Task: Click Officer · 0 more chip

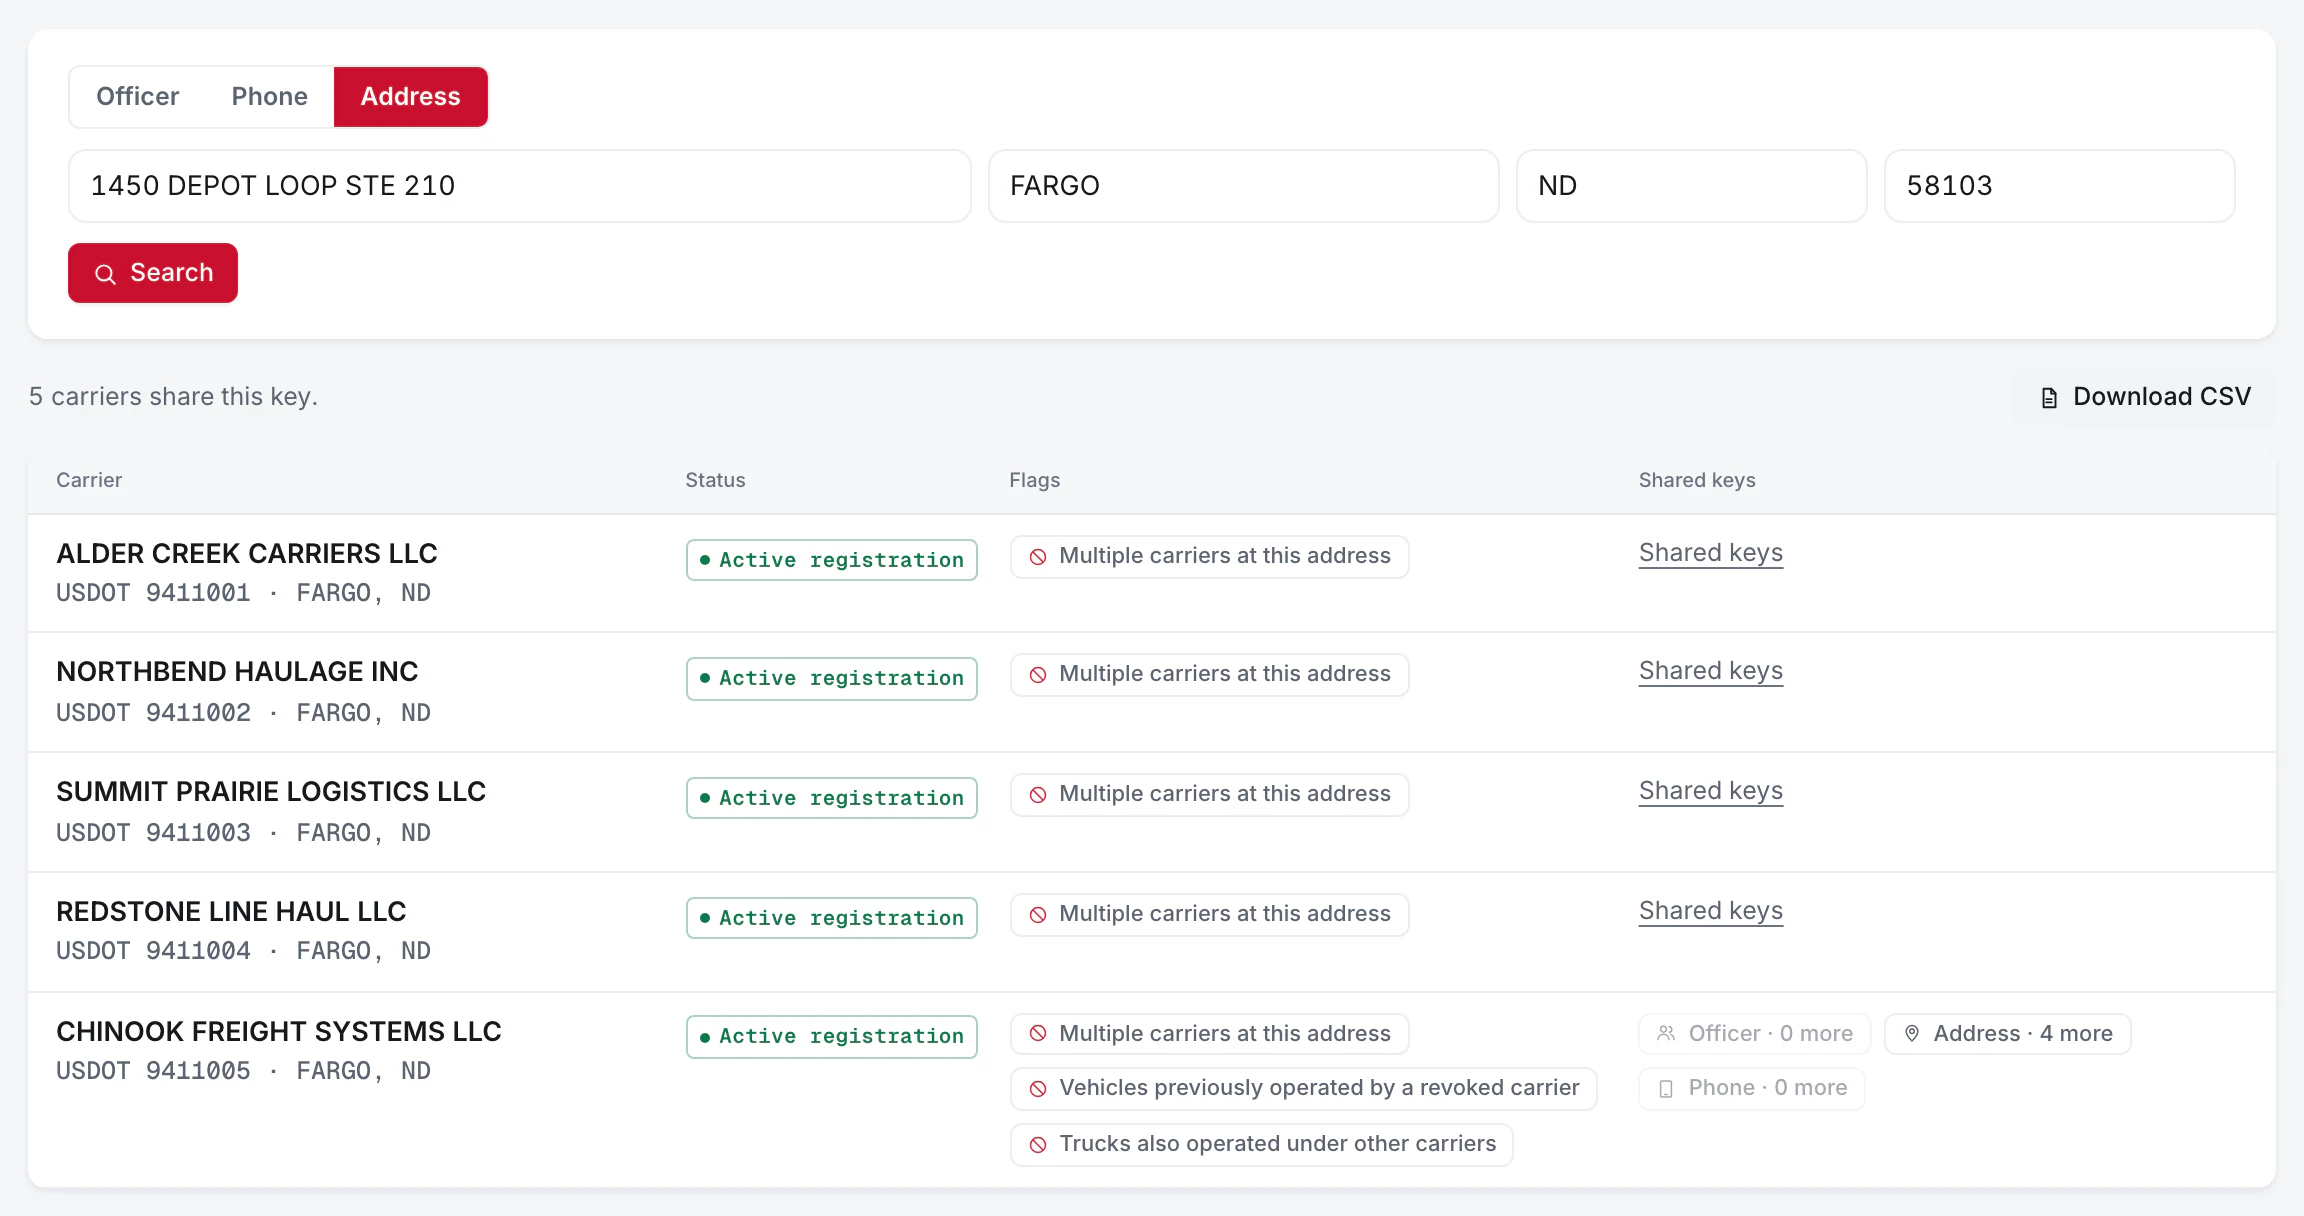Action: 1754,1034
